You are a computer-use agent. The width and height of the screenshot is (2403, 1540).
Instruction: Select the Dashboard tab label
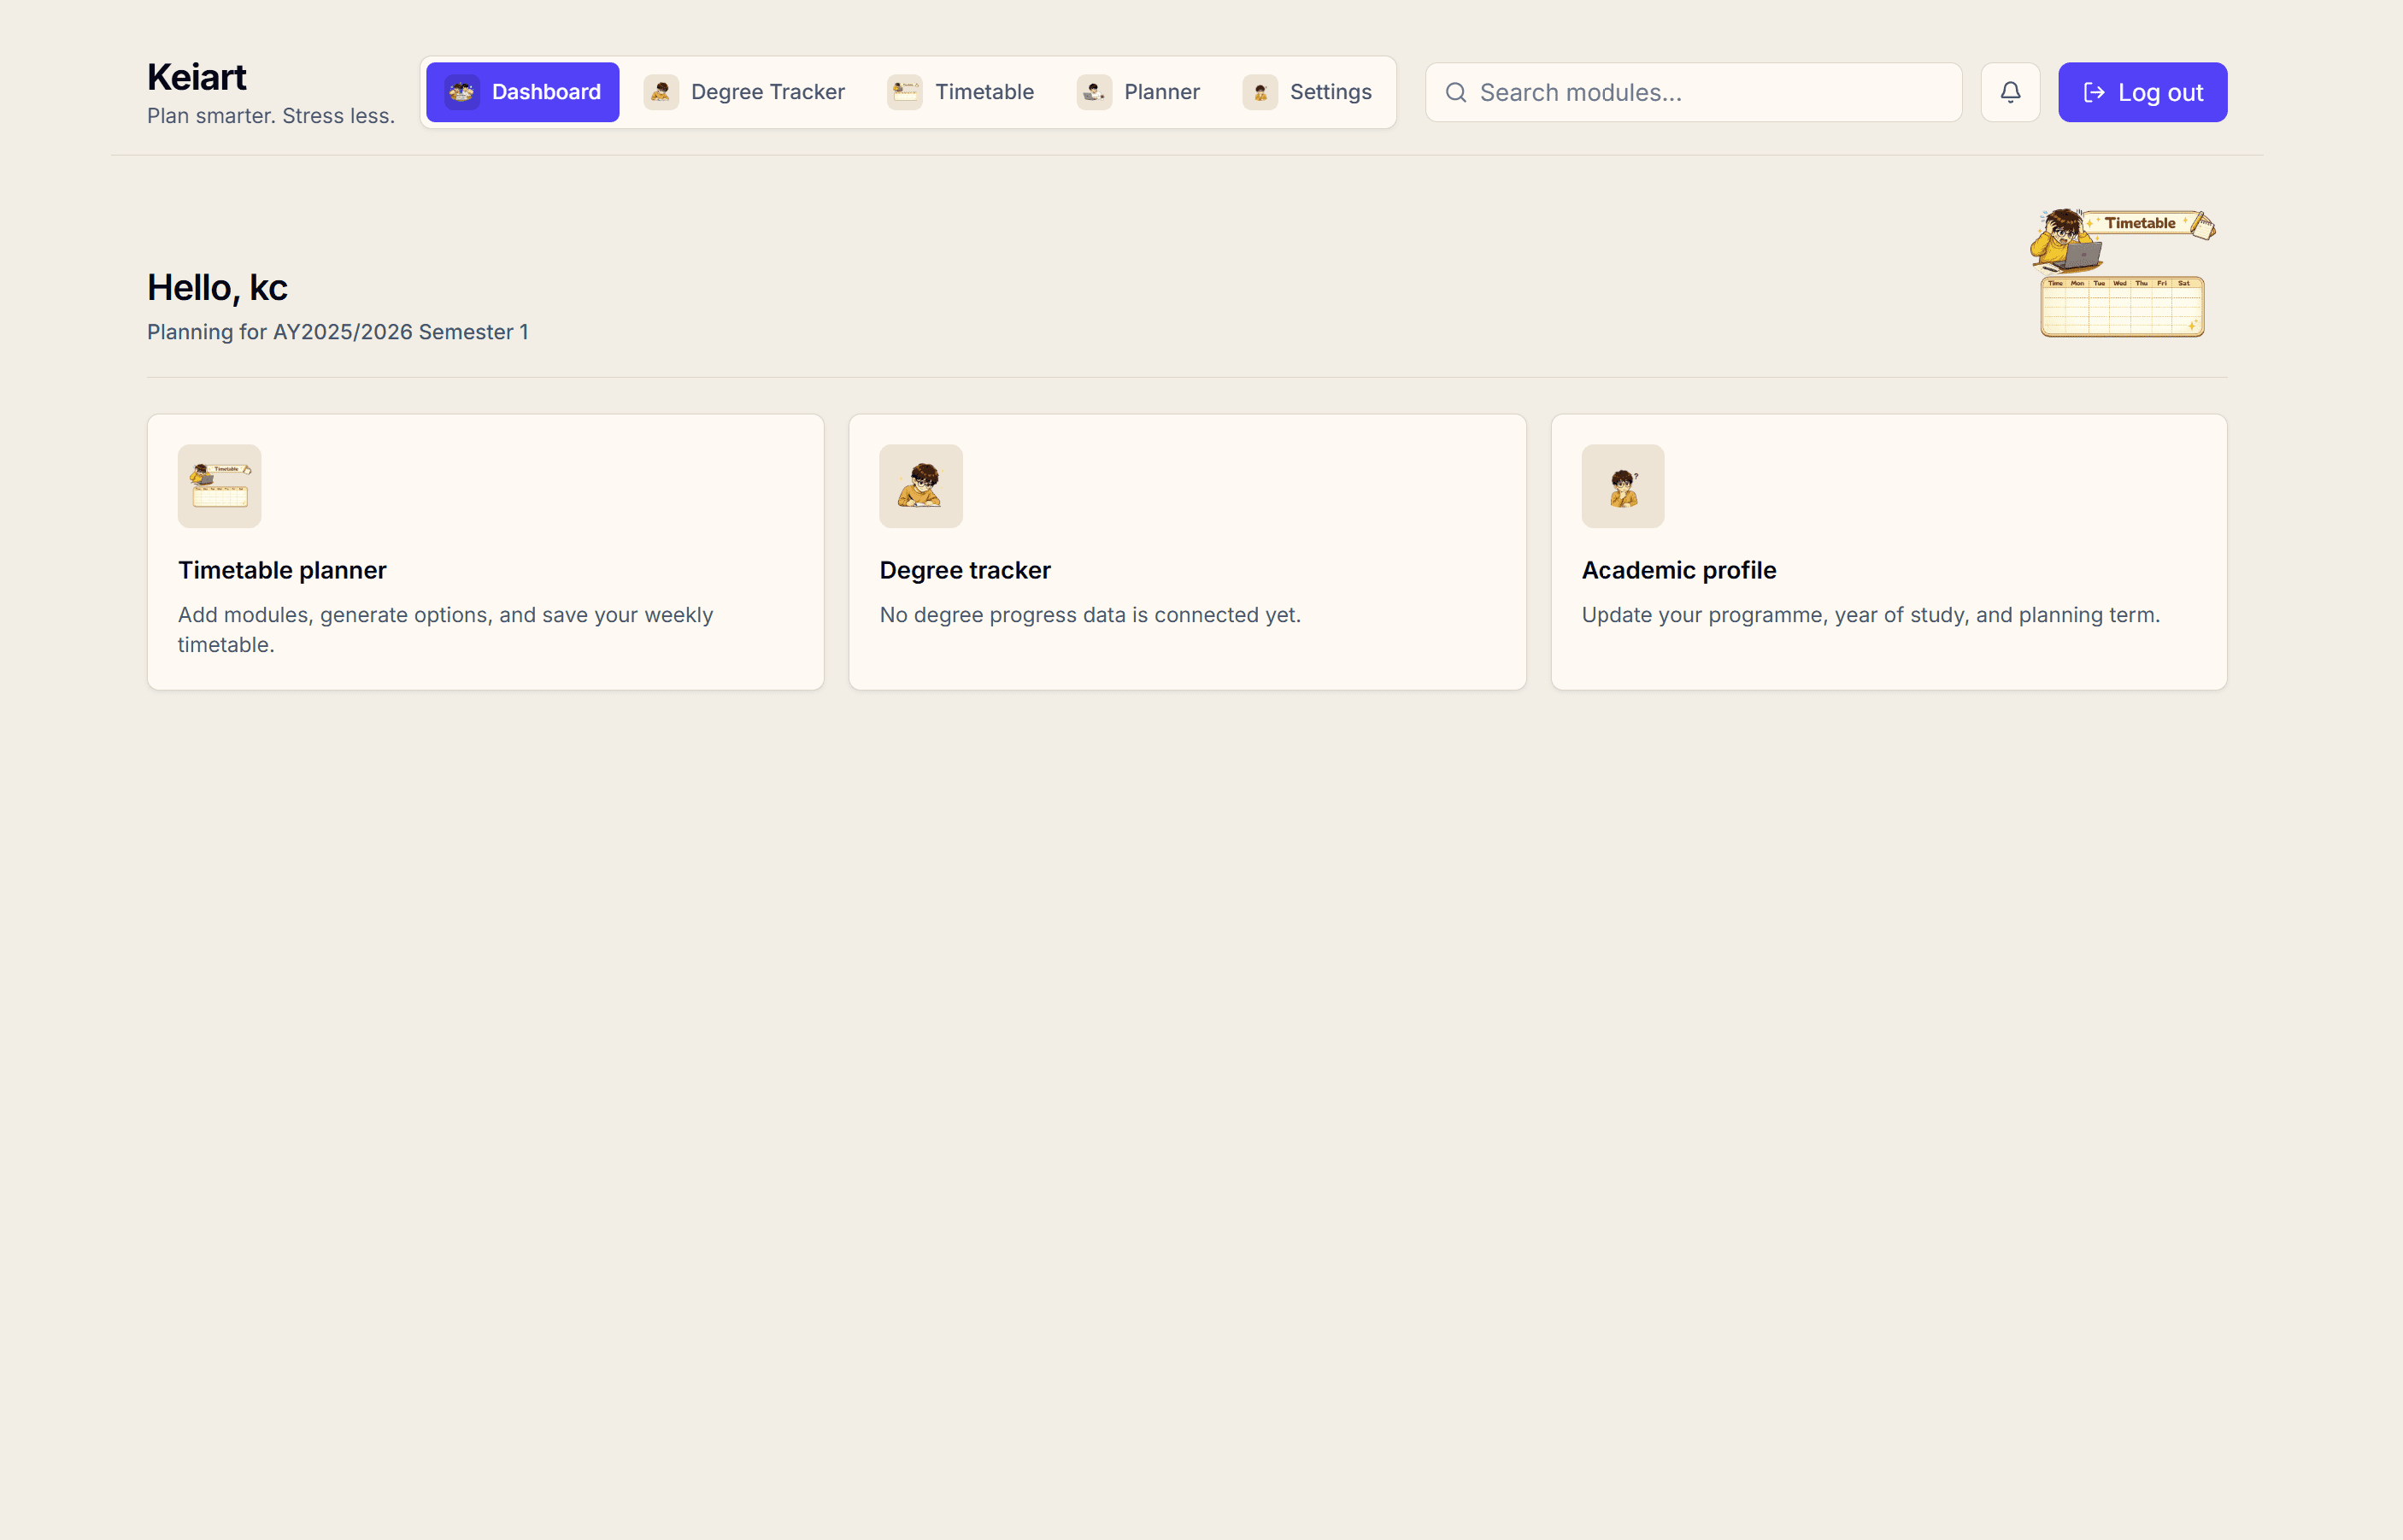(546, 92)
